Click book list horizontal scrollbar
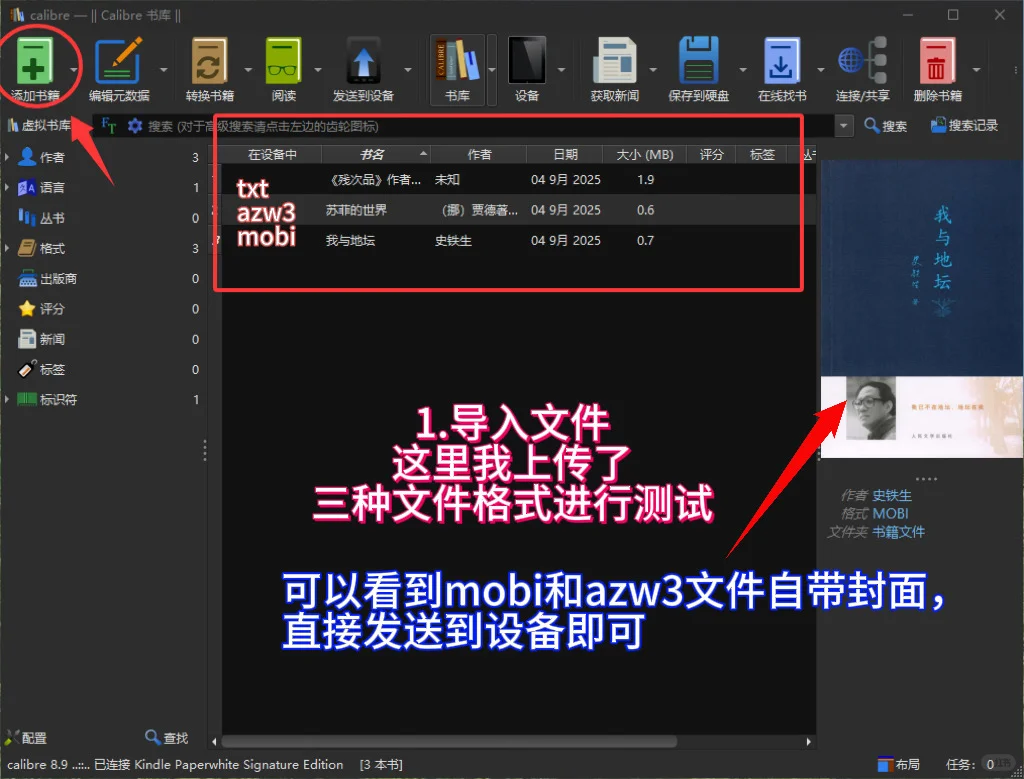Viewport: 1024px width, 779px height. (x=449, y=742)
